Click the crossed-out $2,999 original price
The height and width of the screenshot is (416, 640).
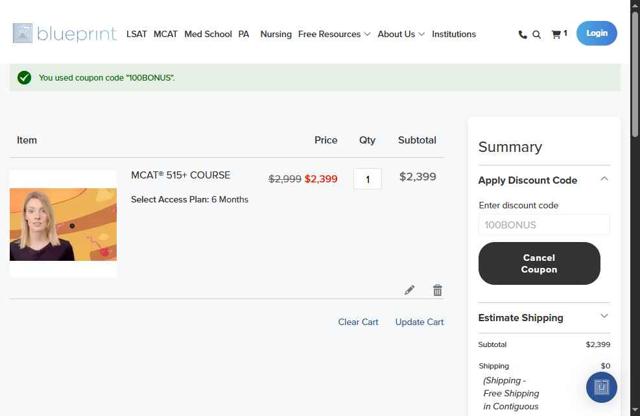[x=285, y=179]
